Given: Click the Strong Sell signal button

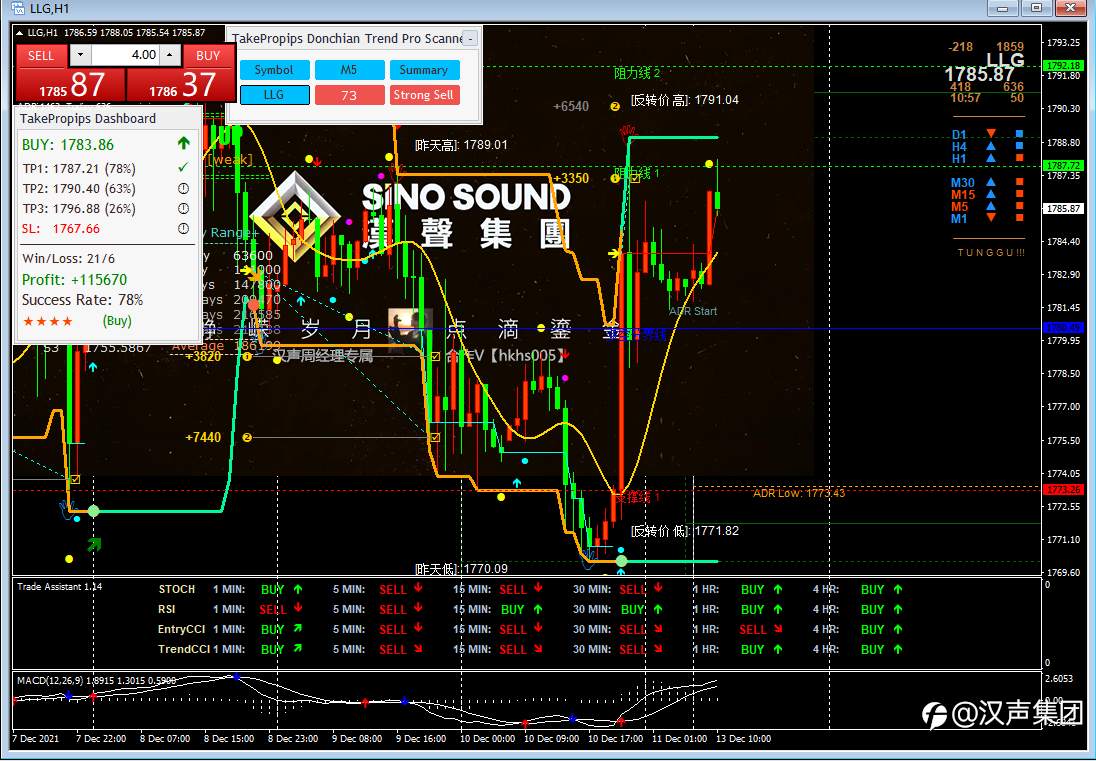Looking at the screenshot, I should pyautogui.click(x=424, y=95).
